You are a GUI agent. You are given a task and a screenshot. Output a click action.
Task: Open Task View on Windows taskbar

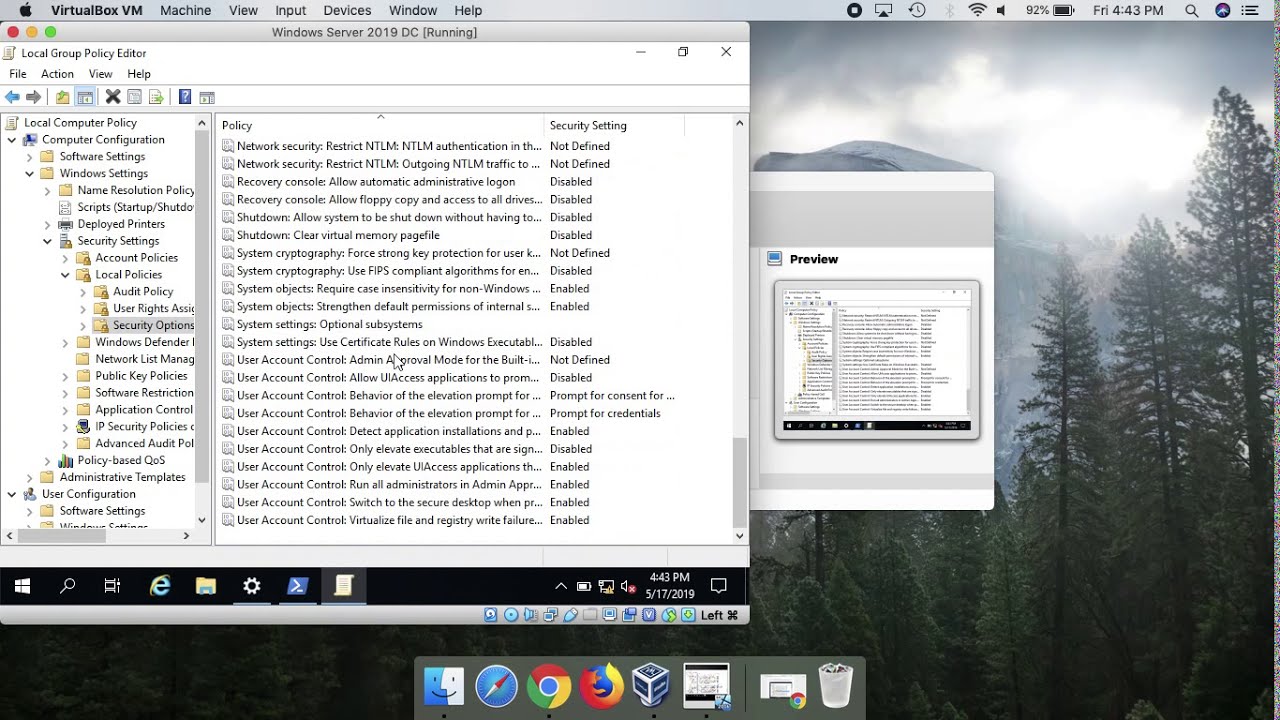pos(112,586)
